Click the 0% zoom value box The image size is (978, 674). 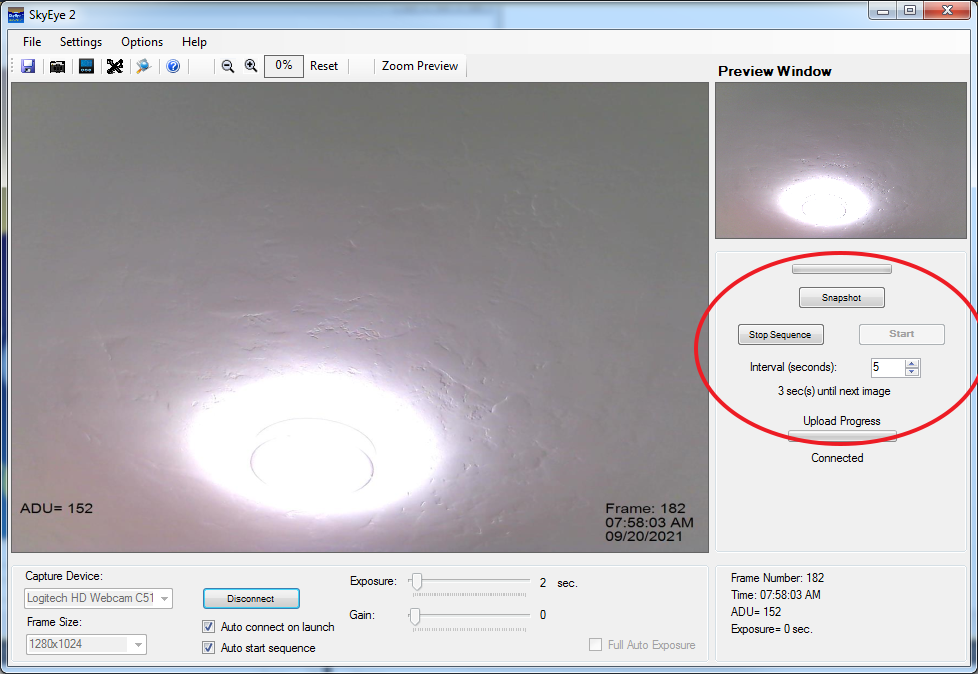pyautogui.click(x=284, y=66)
